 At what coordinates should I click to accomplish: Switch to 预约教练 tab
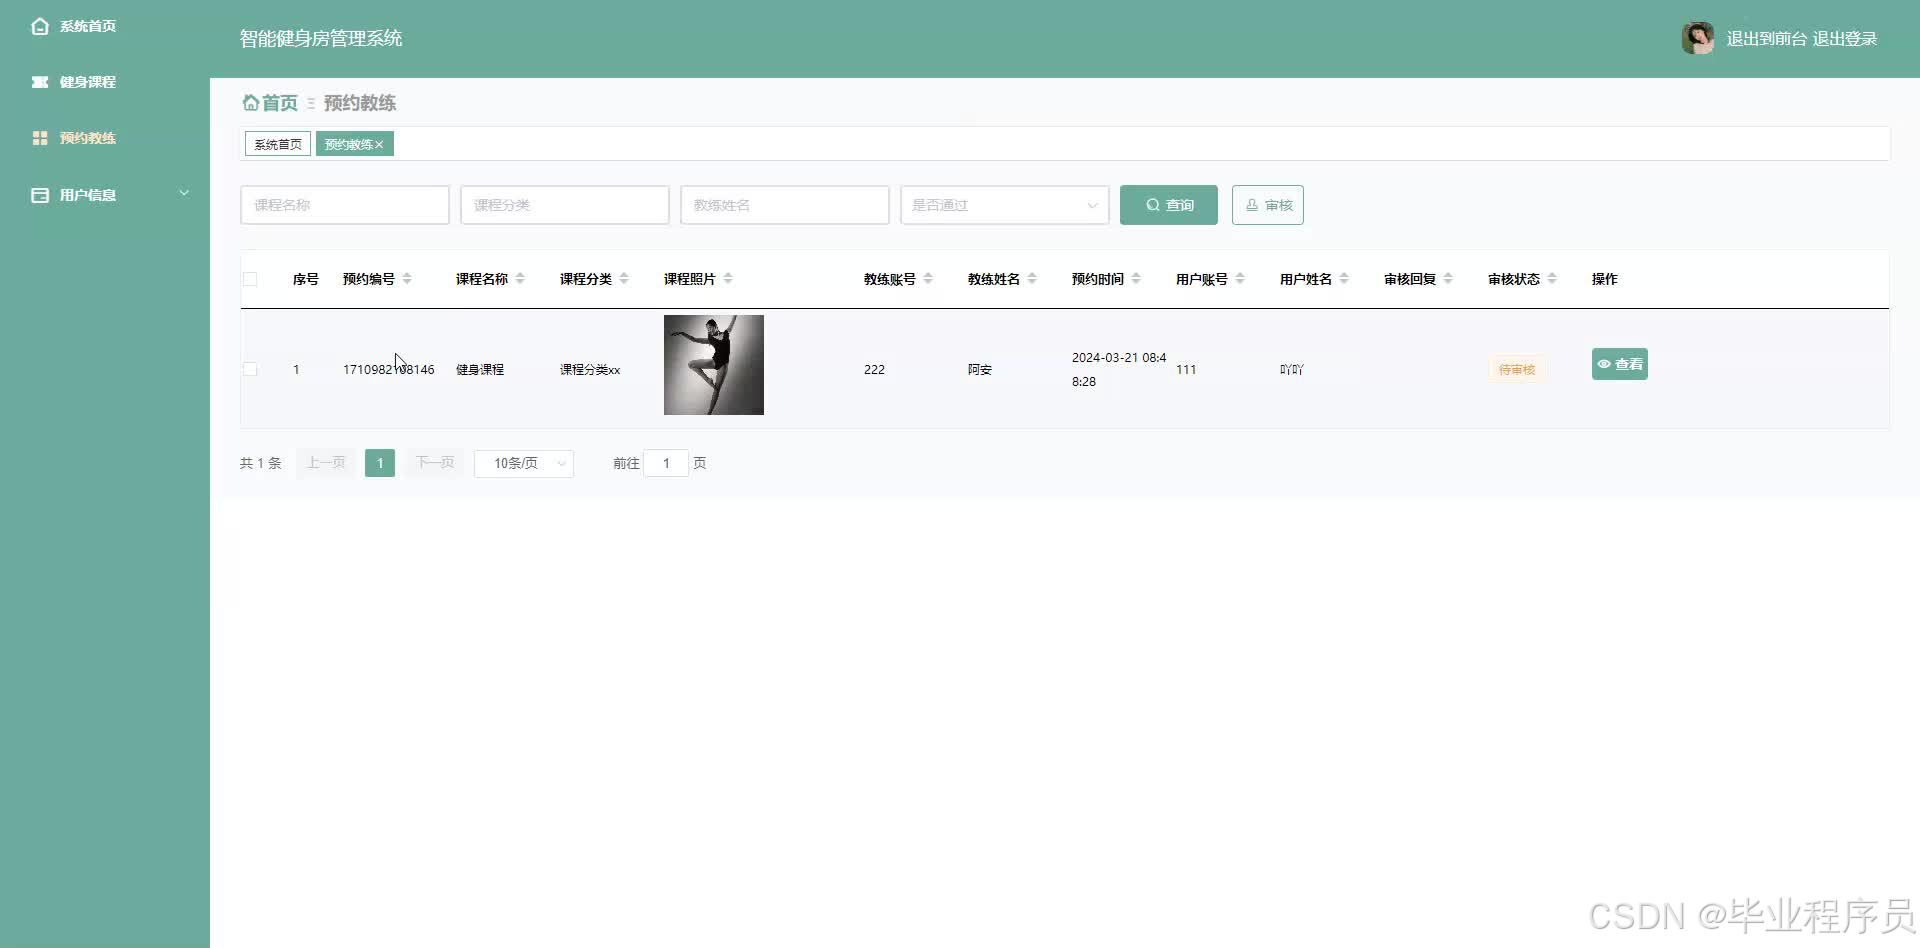click(x=348, y=144)
